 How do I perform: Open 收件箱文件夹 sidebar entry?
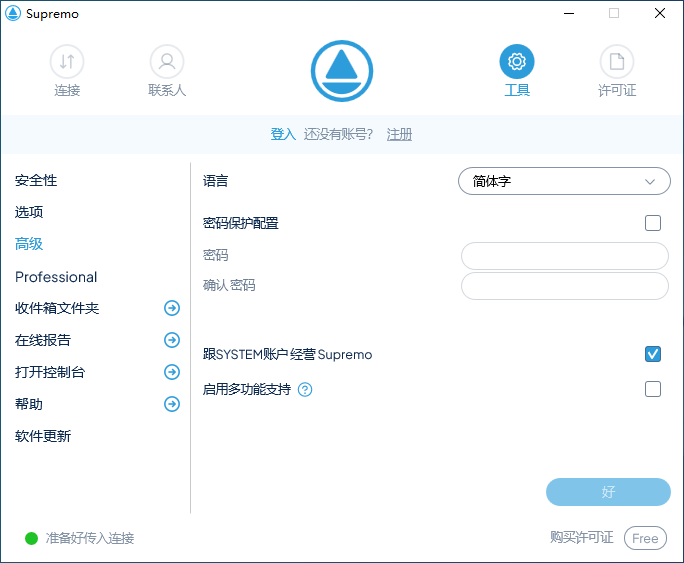click(57, 308)
